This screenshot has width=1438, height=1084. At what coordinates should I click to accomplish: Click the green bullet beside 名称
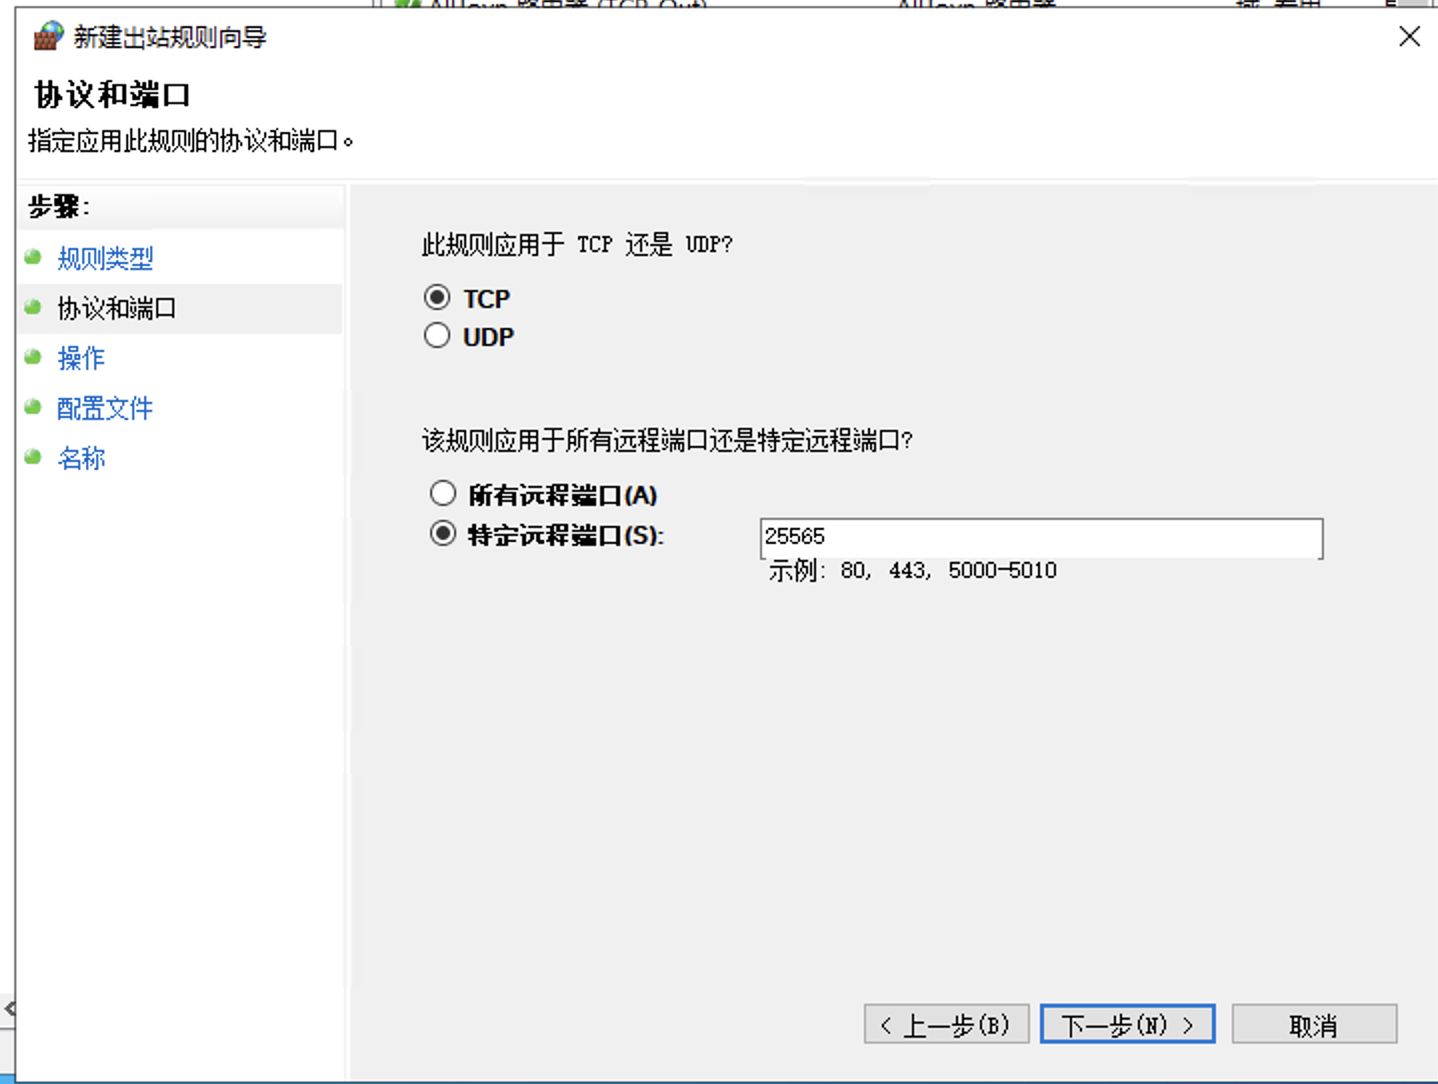tap(33, 457)
